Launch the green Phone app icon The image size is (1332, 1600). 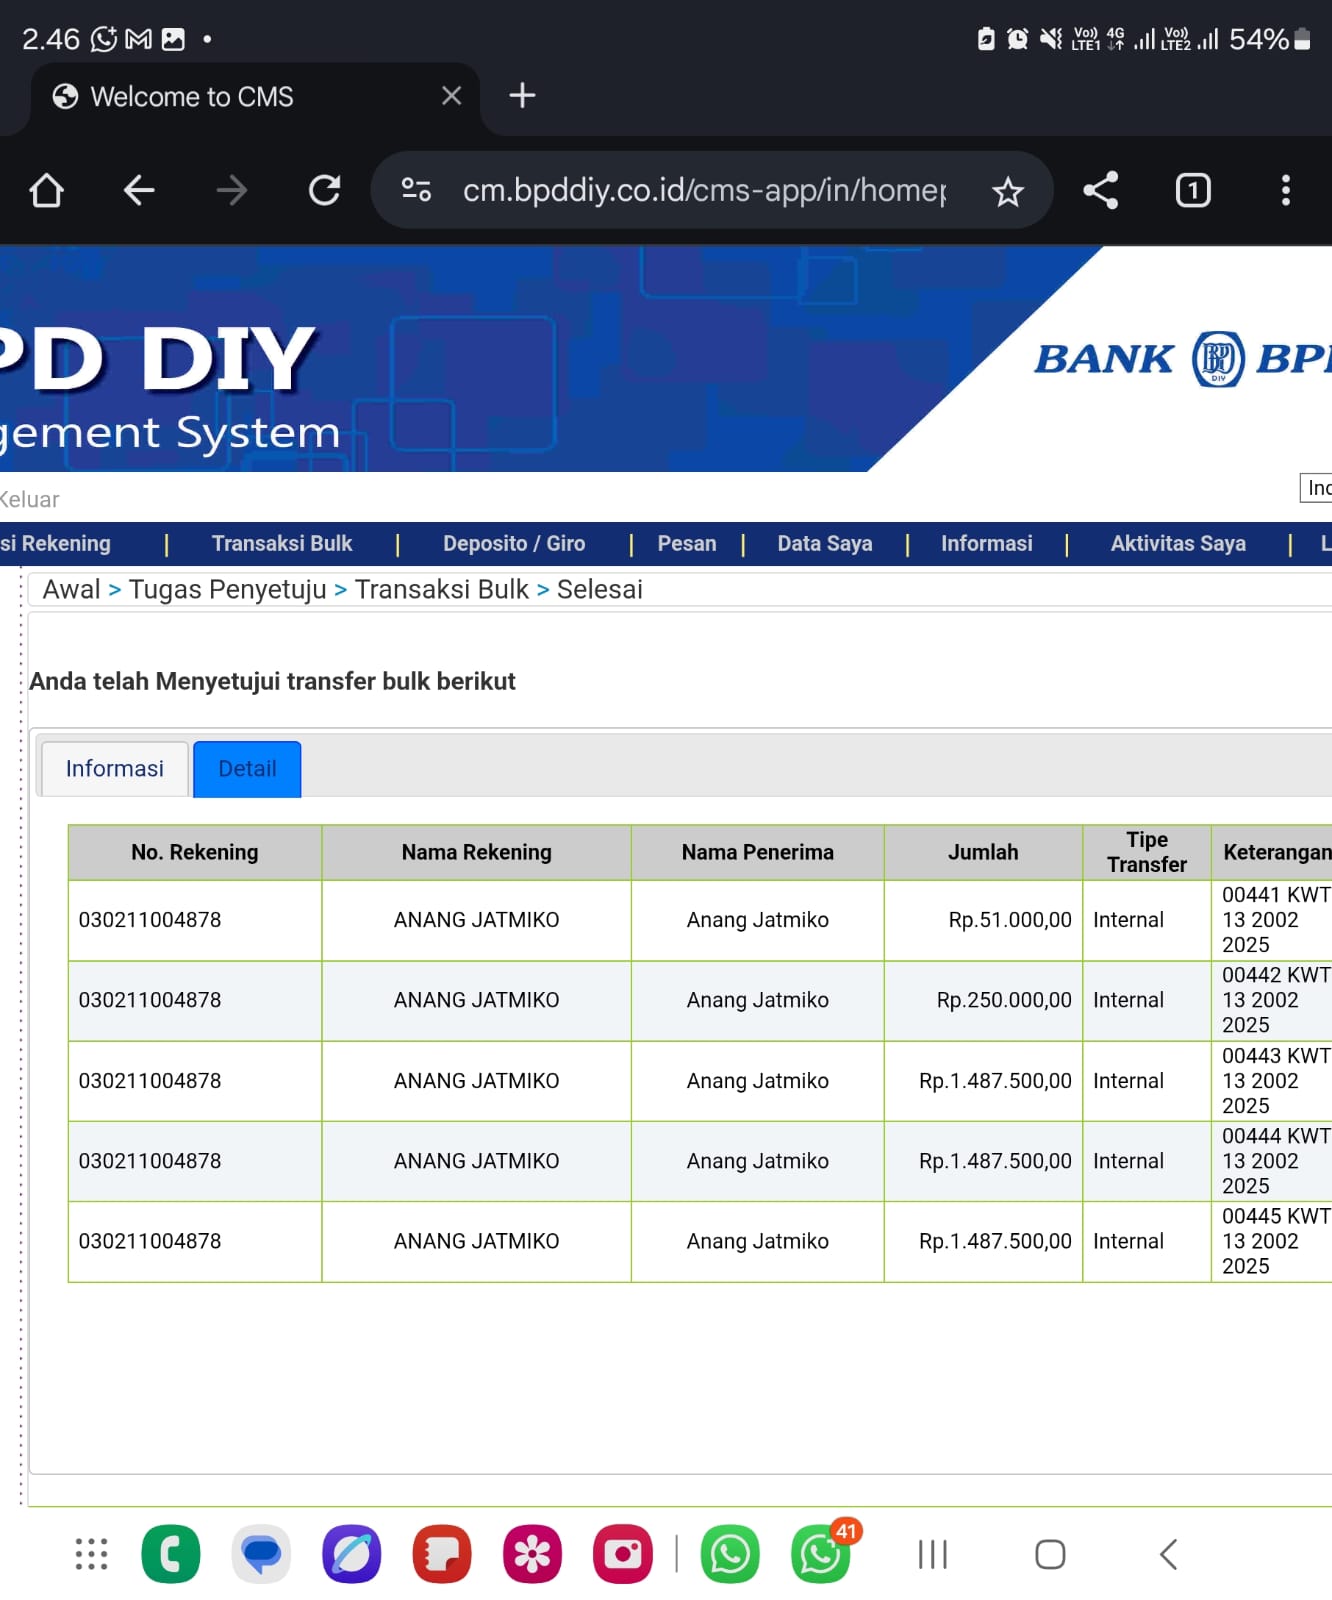point(171,1554)
